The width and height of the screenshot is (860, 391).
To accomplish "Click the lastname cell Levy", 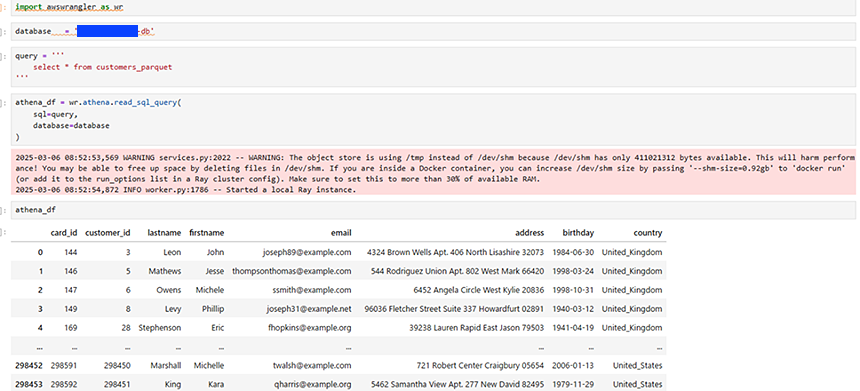I will pos(173,309).
